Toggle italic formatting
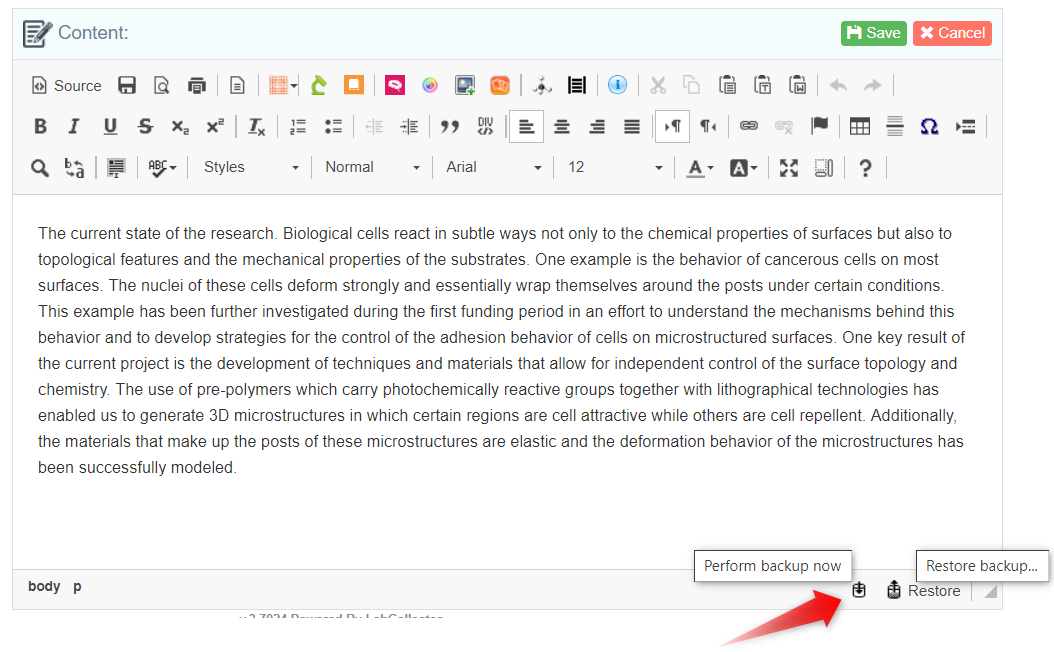This screenshot has height=652, width=1054. click(74, 126)
